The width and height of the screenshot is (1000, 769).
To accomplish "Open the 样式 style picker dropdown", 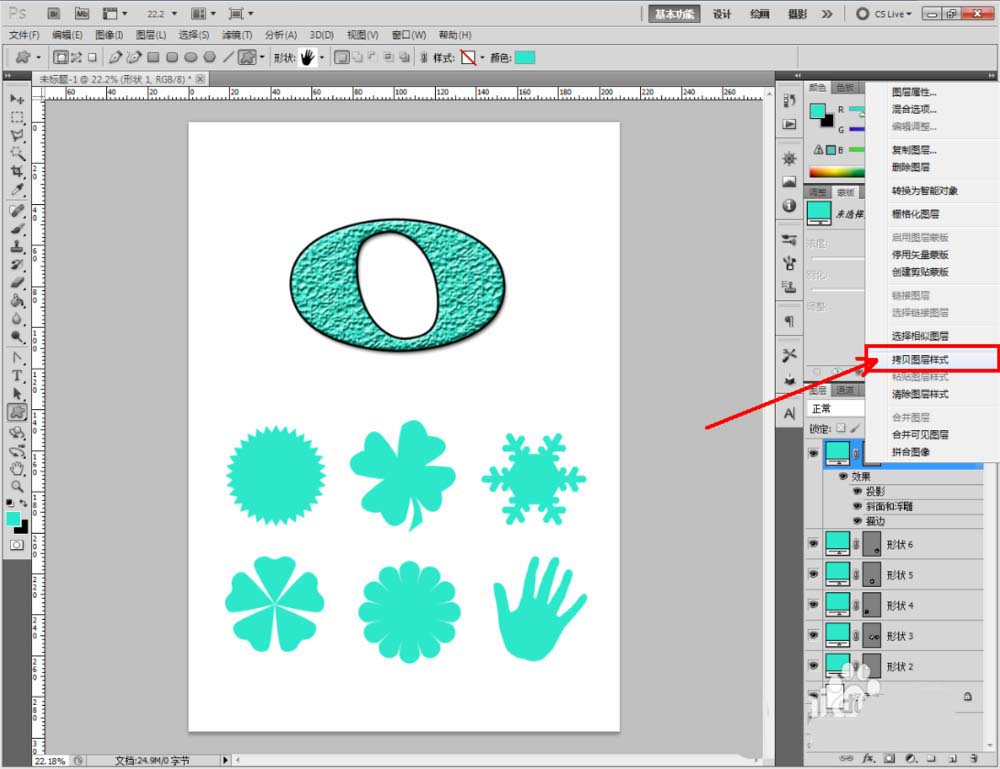I will (482, 58).
